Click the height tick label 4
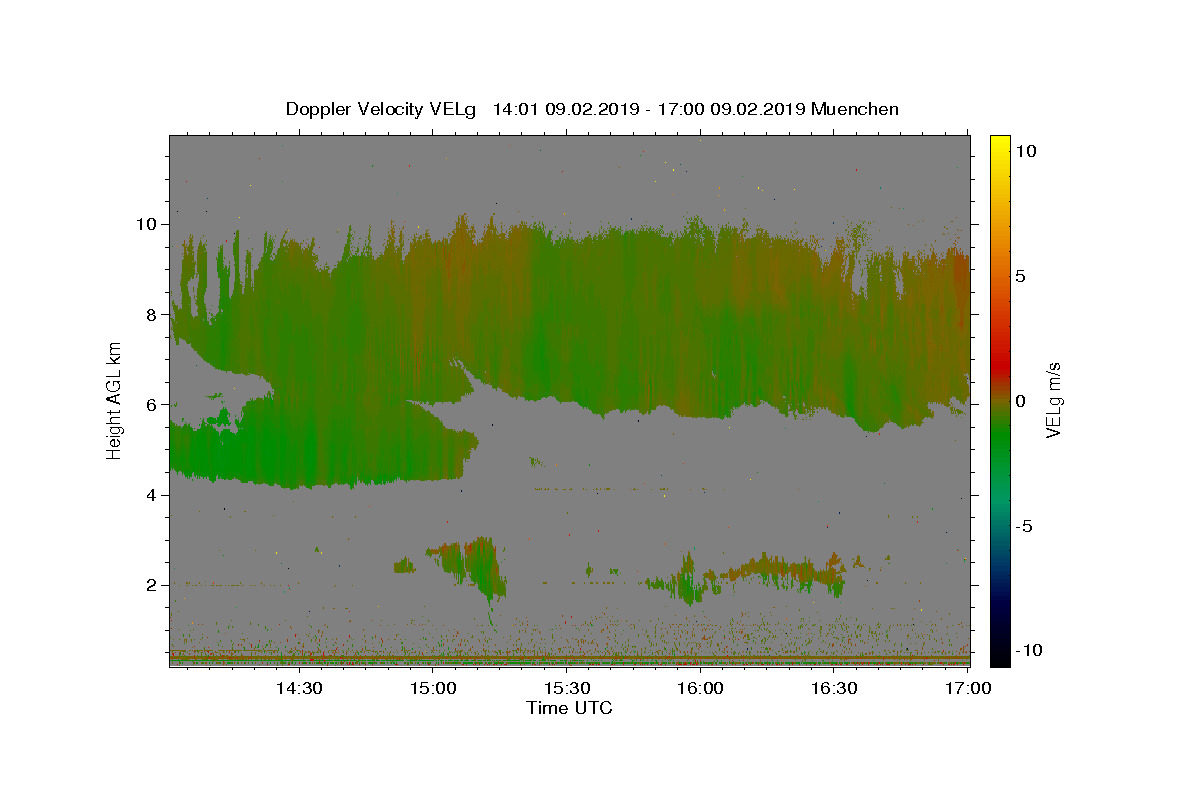 coord(151,495)
